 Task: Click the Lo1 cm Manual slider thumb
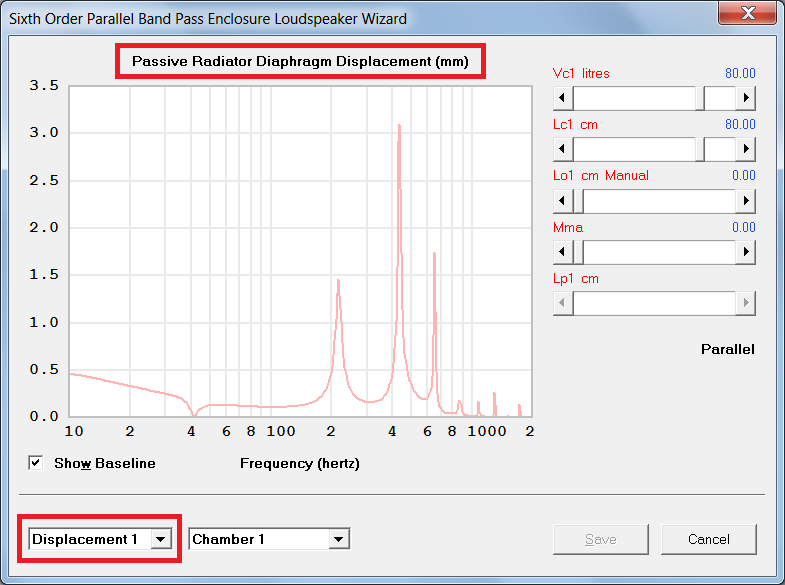coord(578,201)
